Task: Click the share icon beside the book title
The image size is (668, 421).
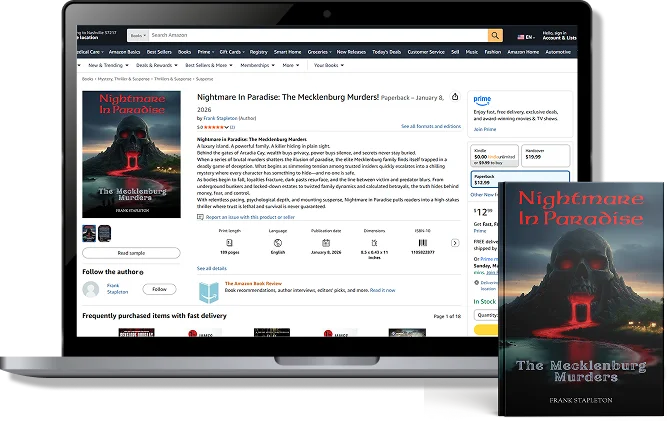Action: (x=455, y=97)
